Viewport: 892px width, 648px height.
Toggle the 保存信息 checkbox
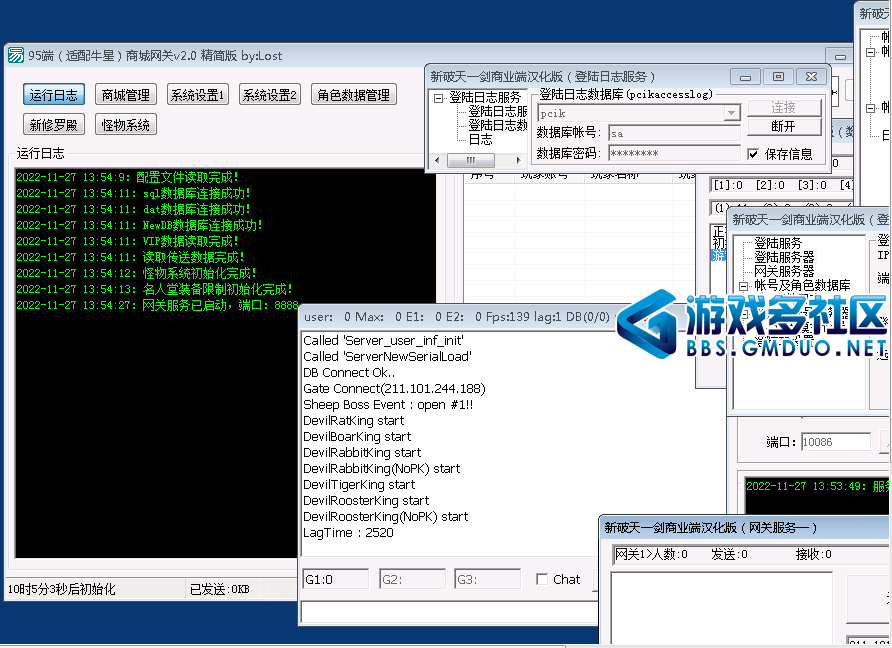[753, 154]
